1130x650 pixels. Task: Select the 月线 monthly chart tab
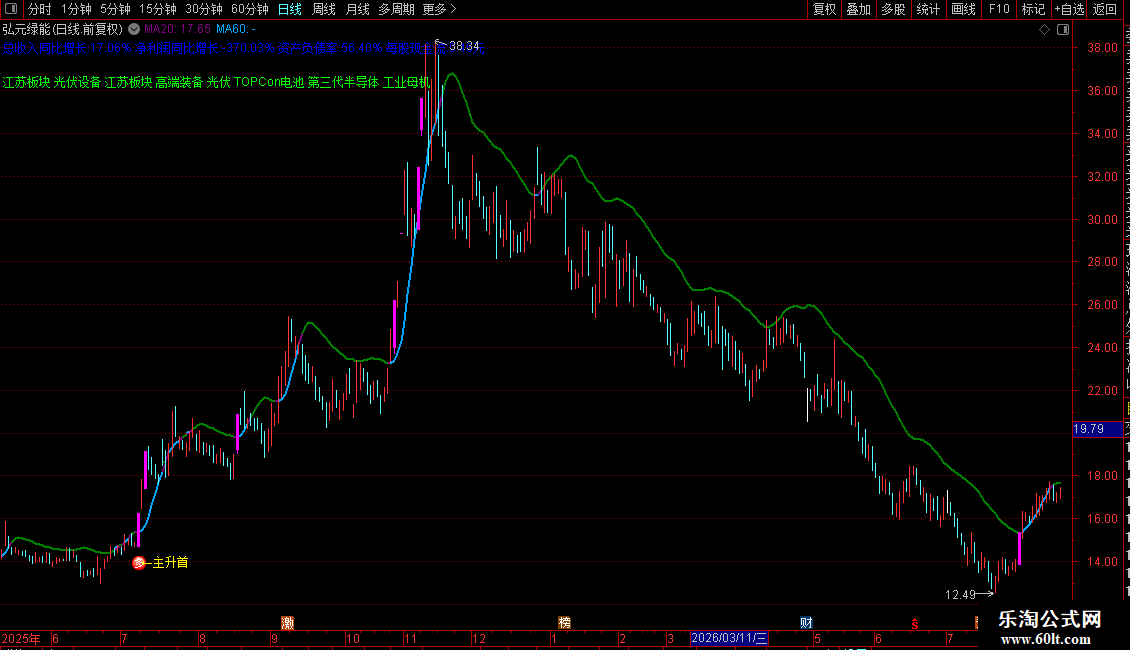(x=357, y=9)
